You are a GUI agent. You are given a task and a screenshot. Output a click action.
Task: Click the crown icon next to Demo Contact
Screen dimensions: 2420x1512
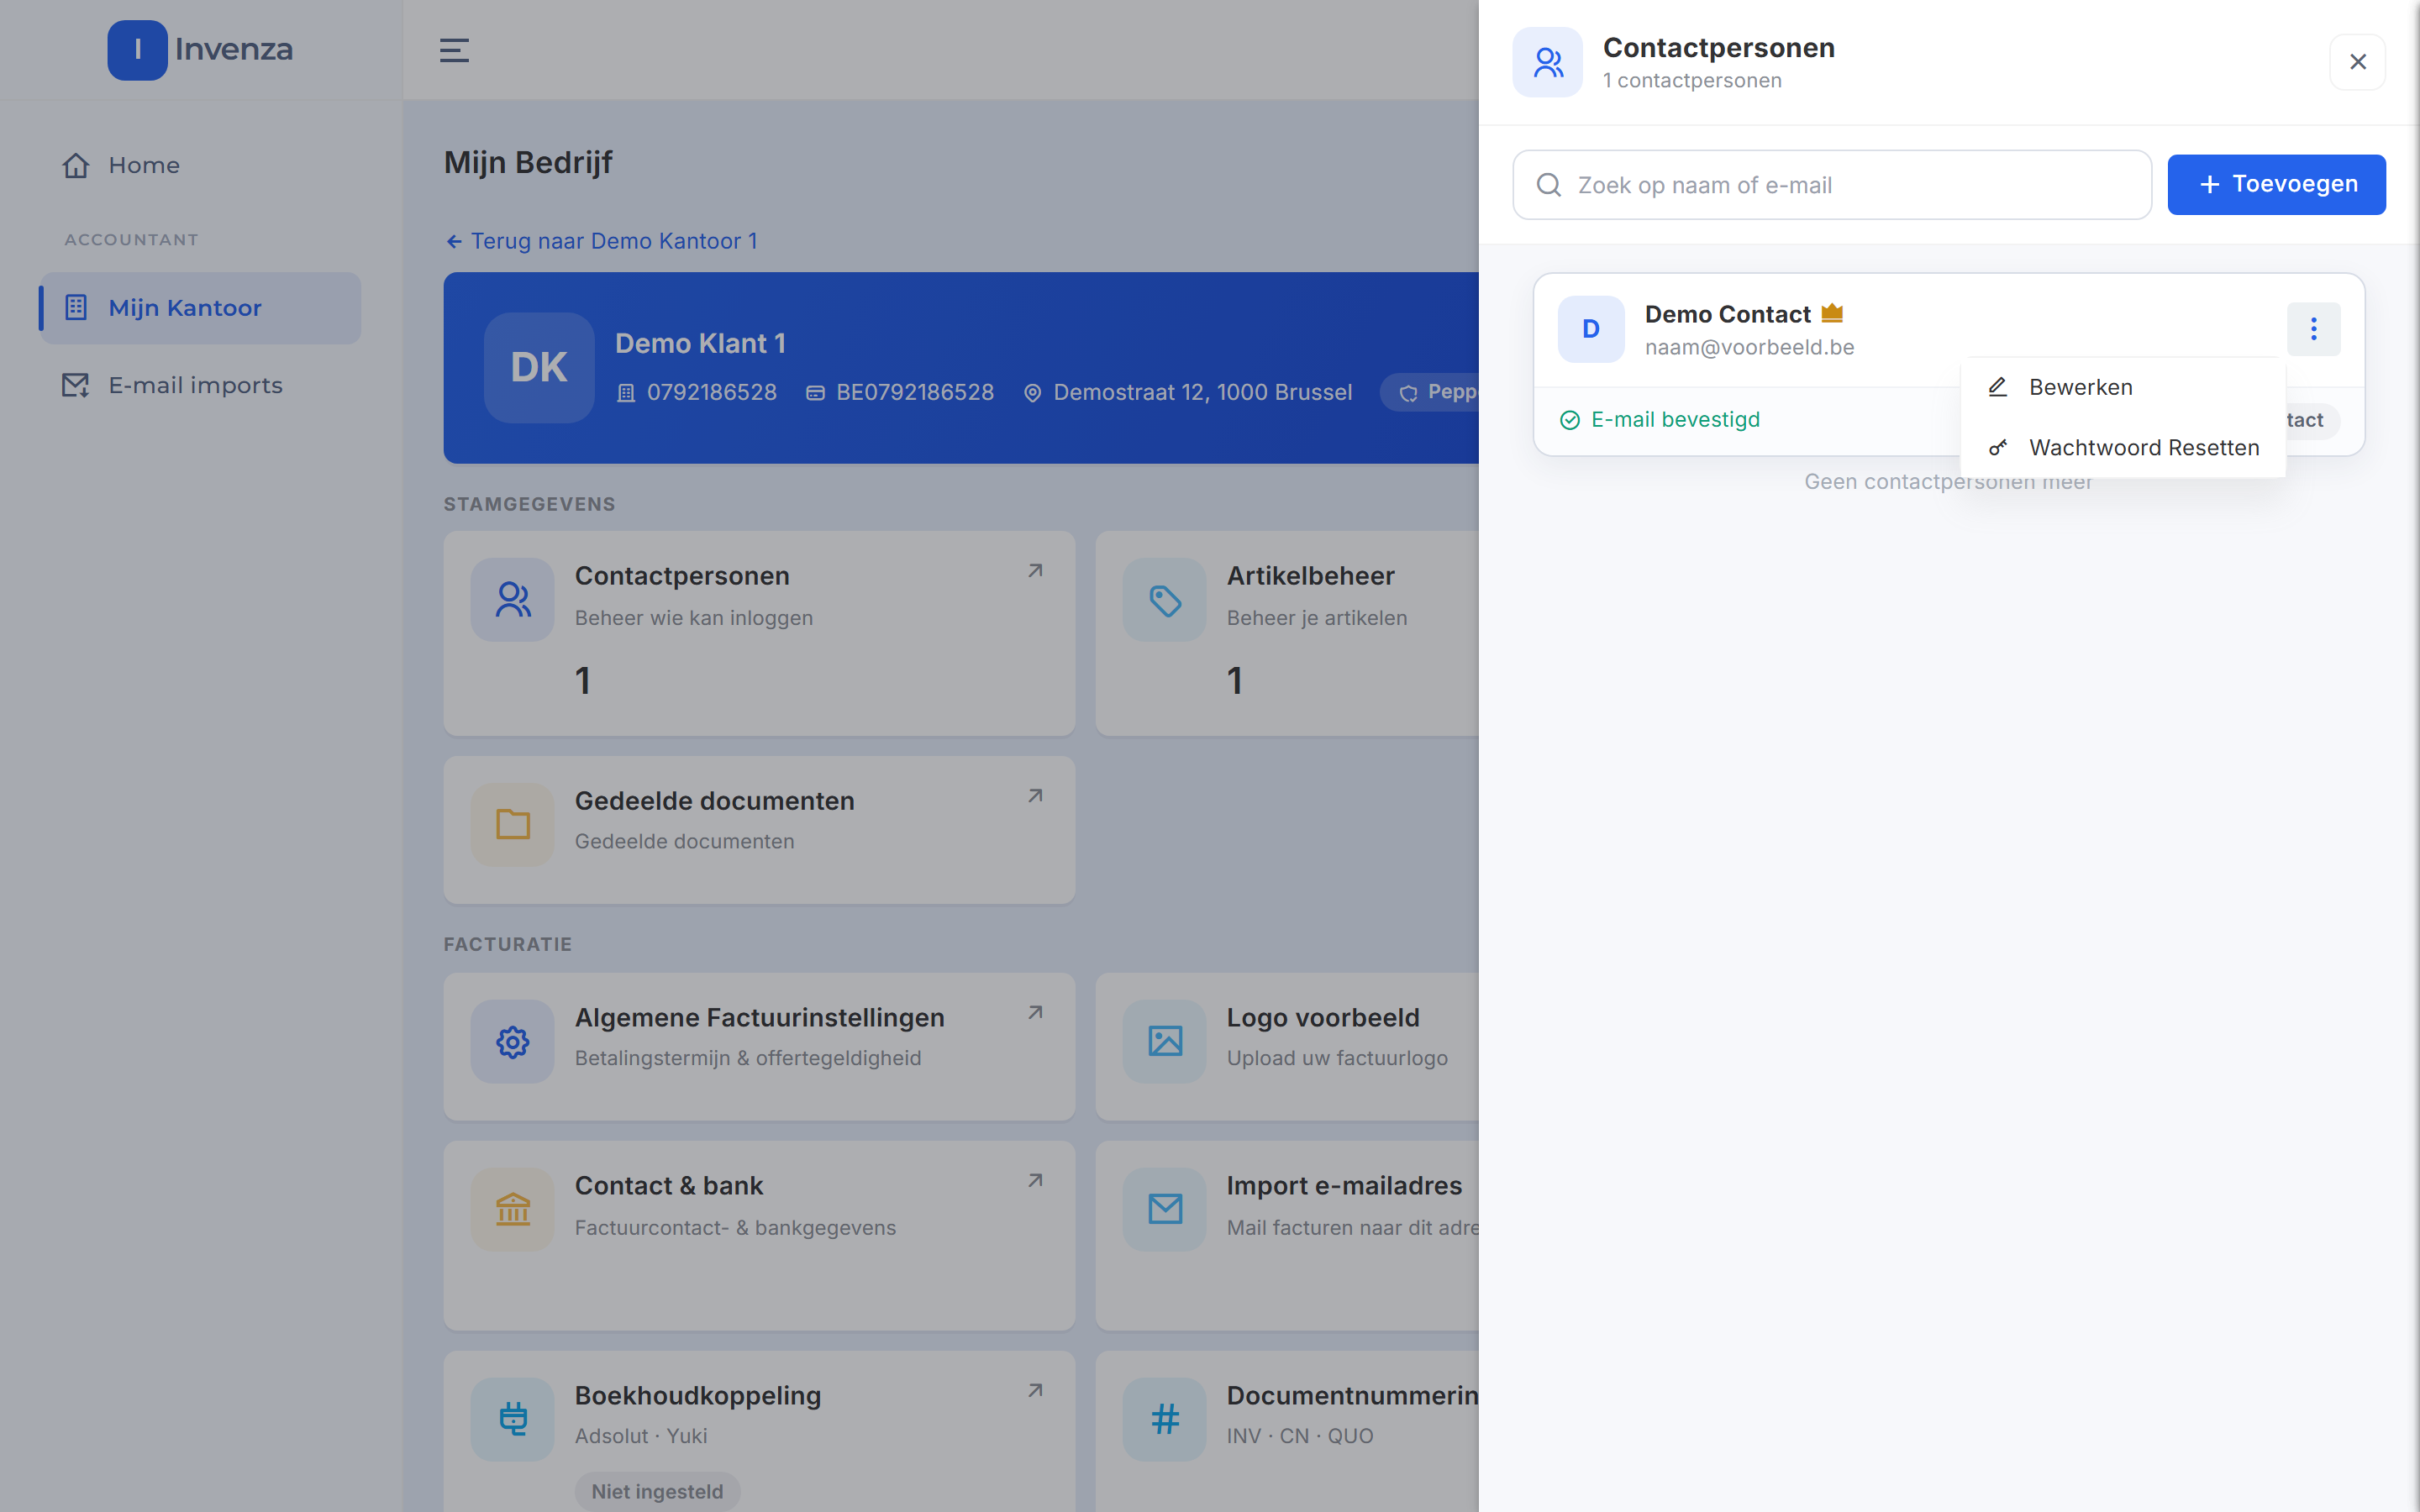(1832, 313)
